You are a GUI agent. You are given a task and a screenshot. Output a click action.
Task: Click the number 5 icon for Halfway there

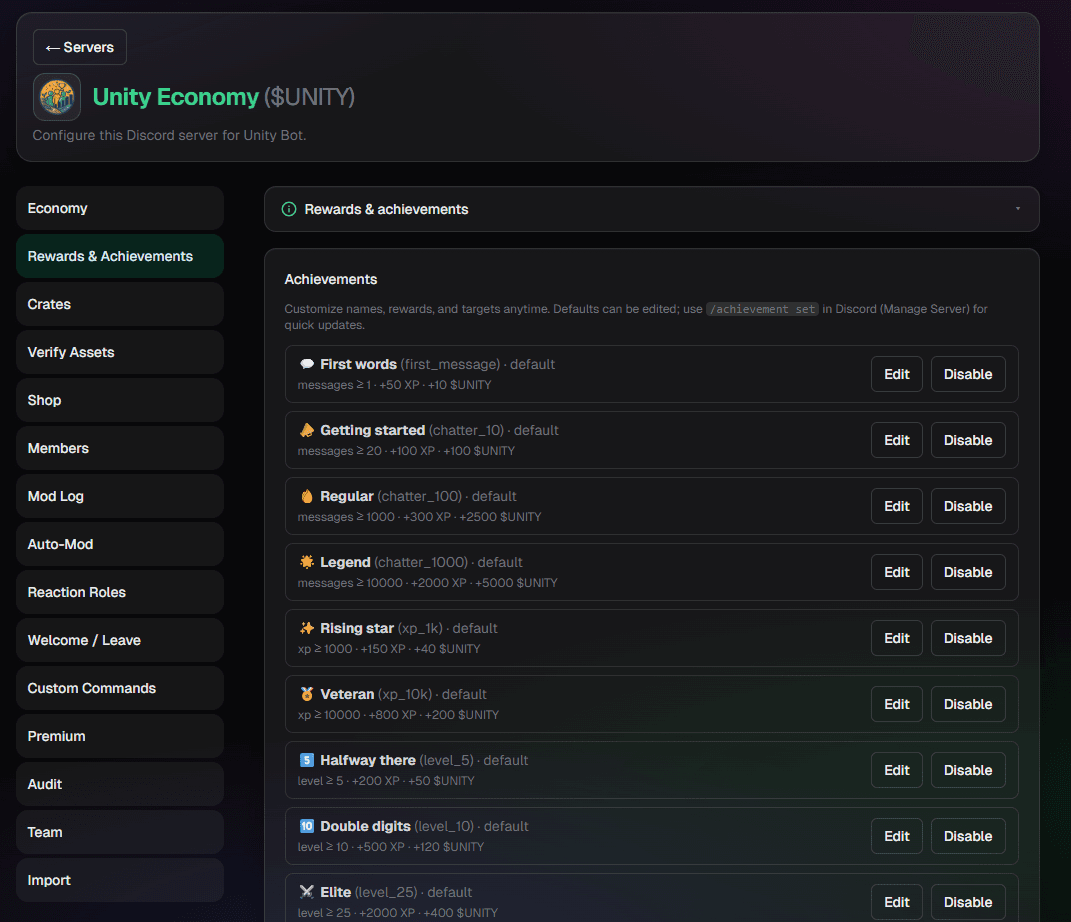307,760
